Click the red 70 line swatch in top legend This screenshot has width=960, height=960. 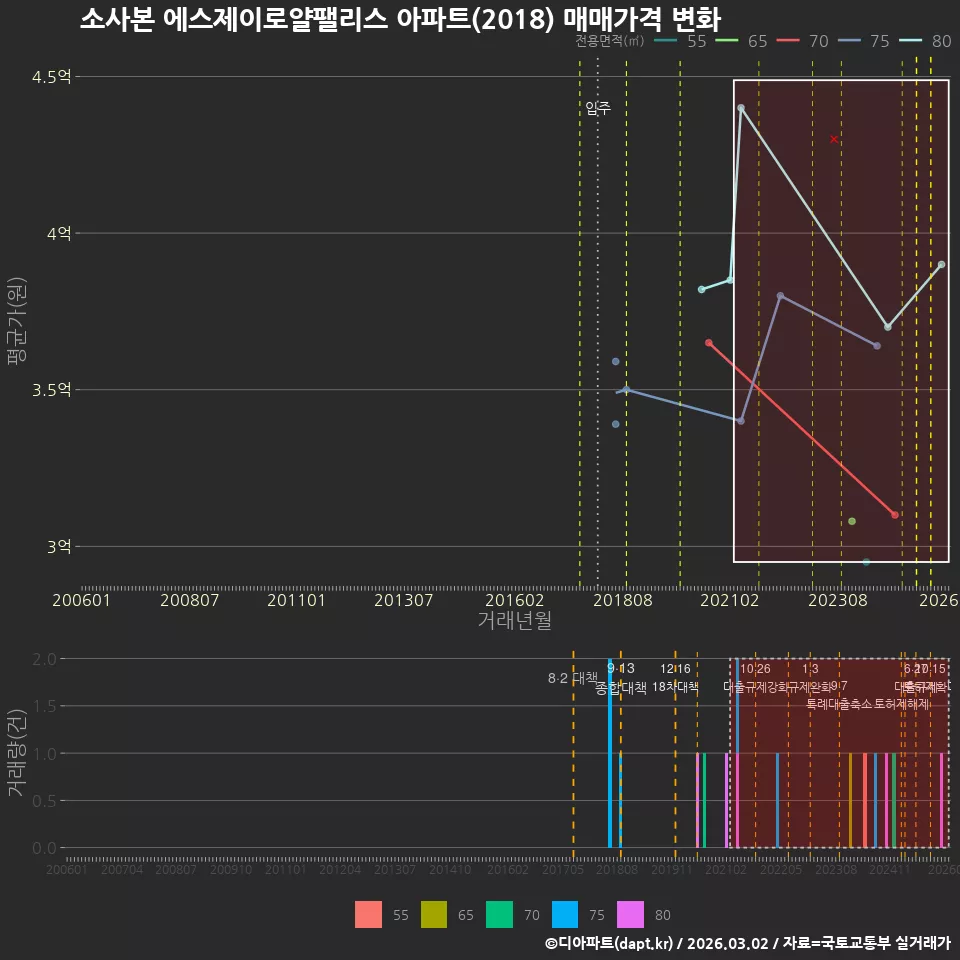[x=788, y=41]
